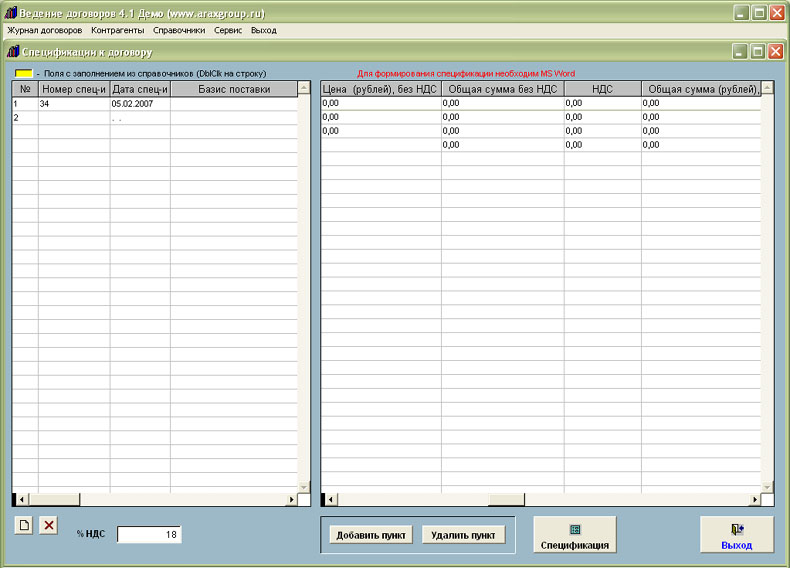The image size is (790, 568).
Task: Select row number 1 in left table
Action: [x=25, y=104]
